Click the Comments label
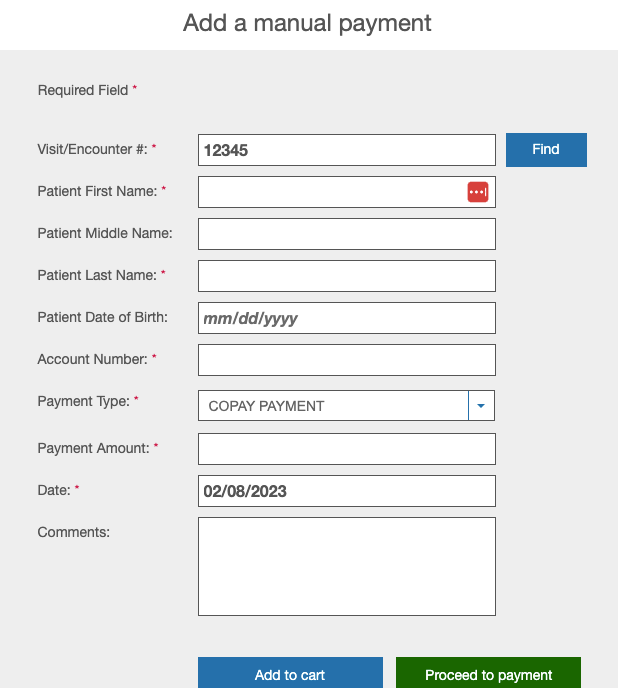Image resolution: width=619 pixels, height=688 pixels. click(x=73, y=532)
